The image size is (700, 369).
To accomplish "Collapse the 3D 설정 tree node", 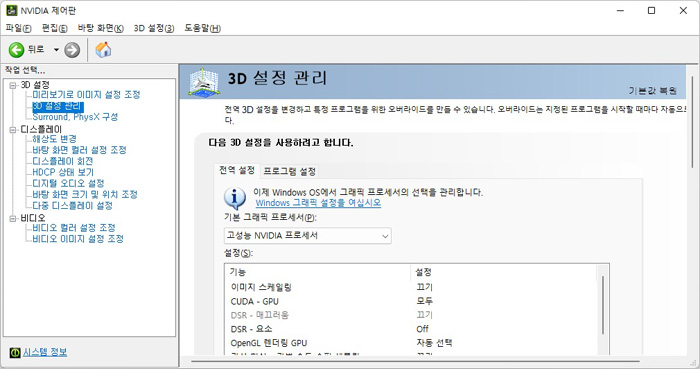I will tap(13, 85).
